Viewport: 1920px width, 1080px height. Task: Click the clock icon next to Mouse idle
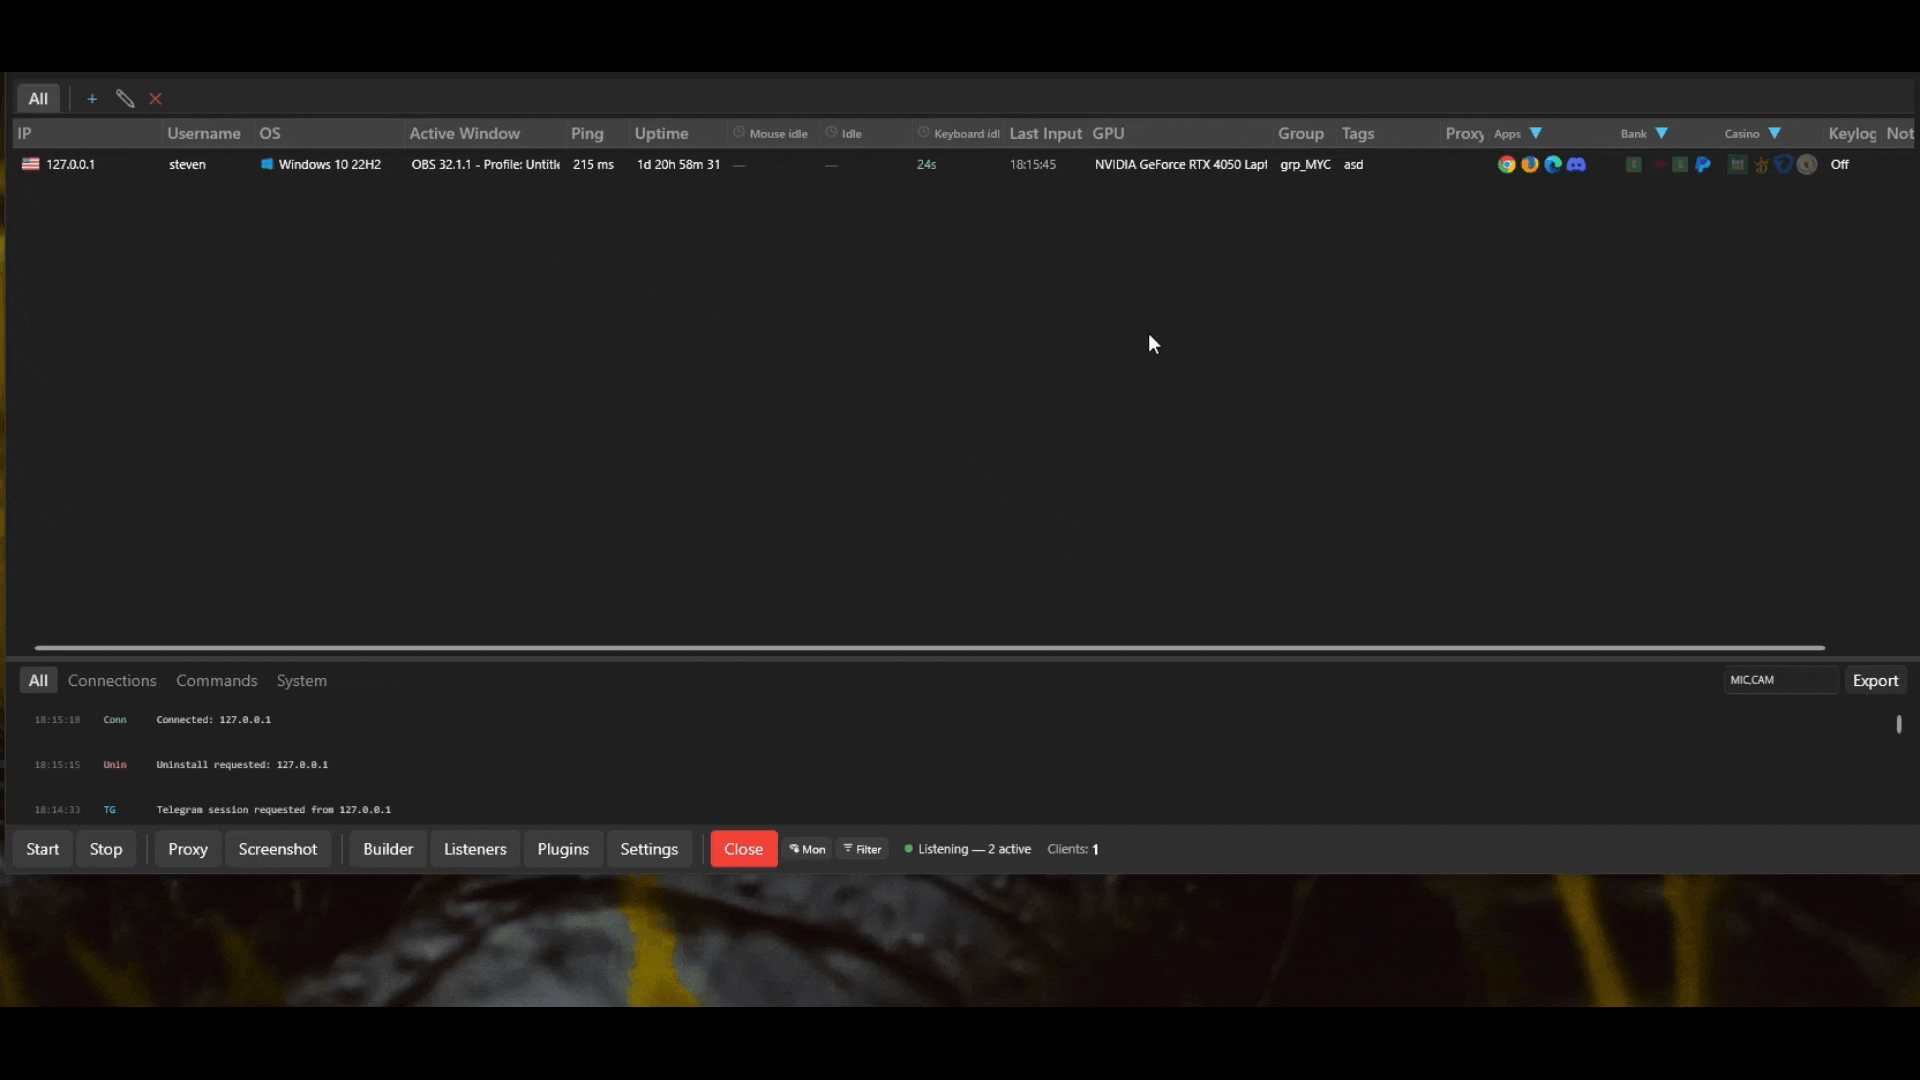(x=739, y=133)
